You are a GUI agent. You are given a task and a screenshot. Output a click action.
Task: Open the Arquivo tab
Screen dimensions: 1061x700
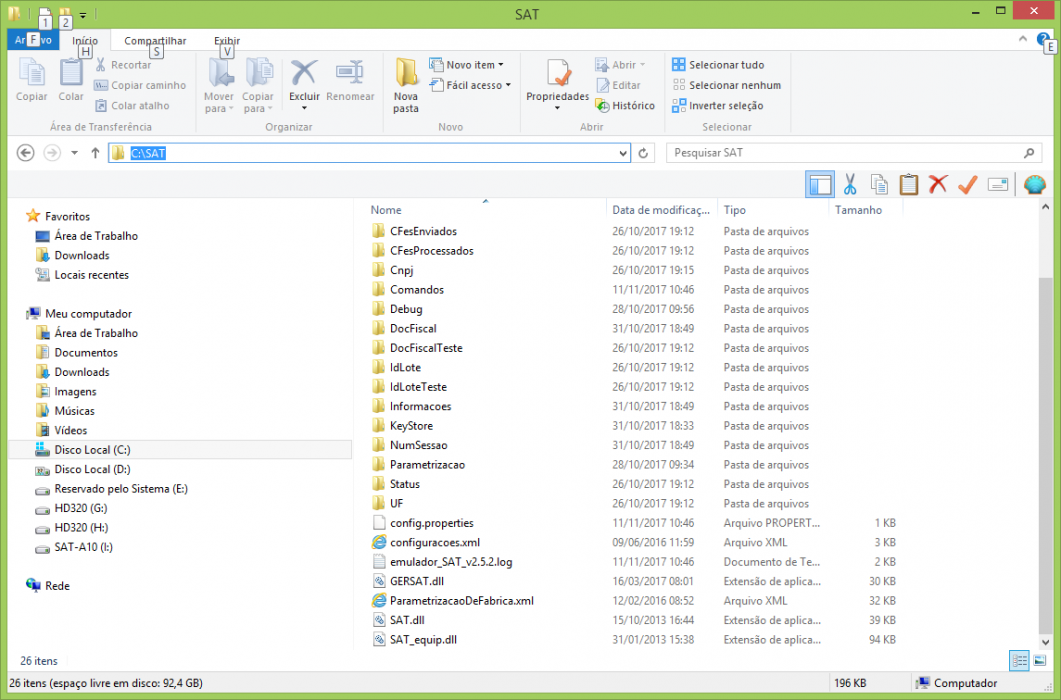(x=33, y=40)
